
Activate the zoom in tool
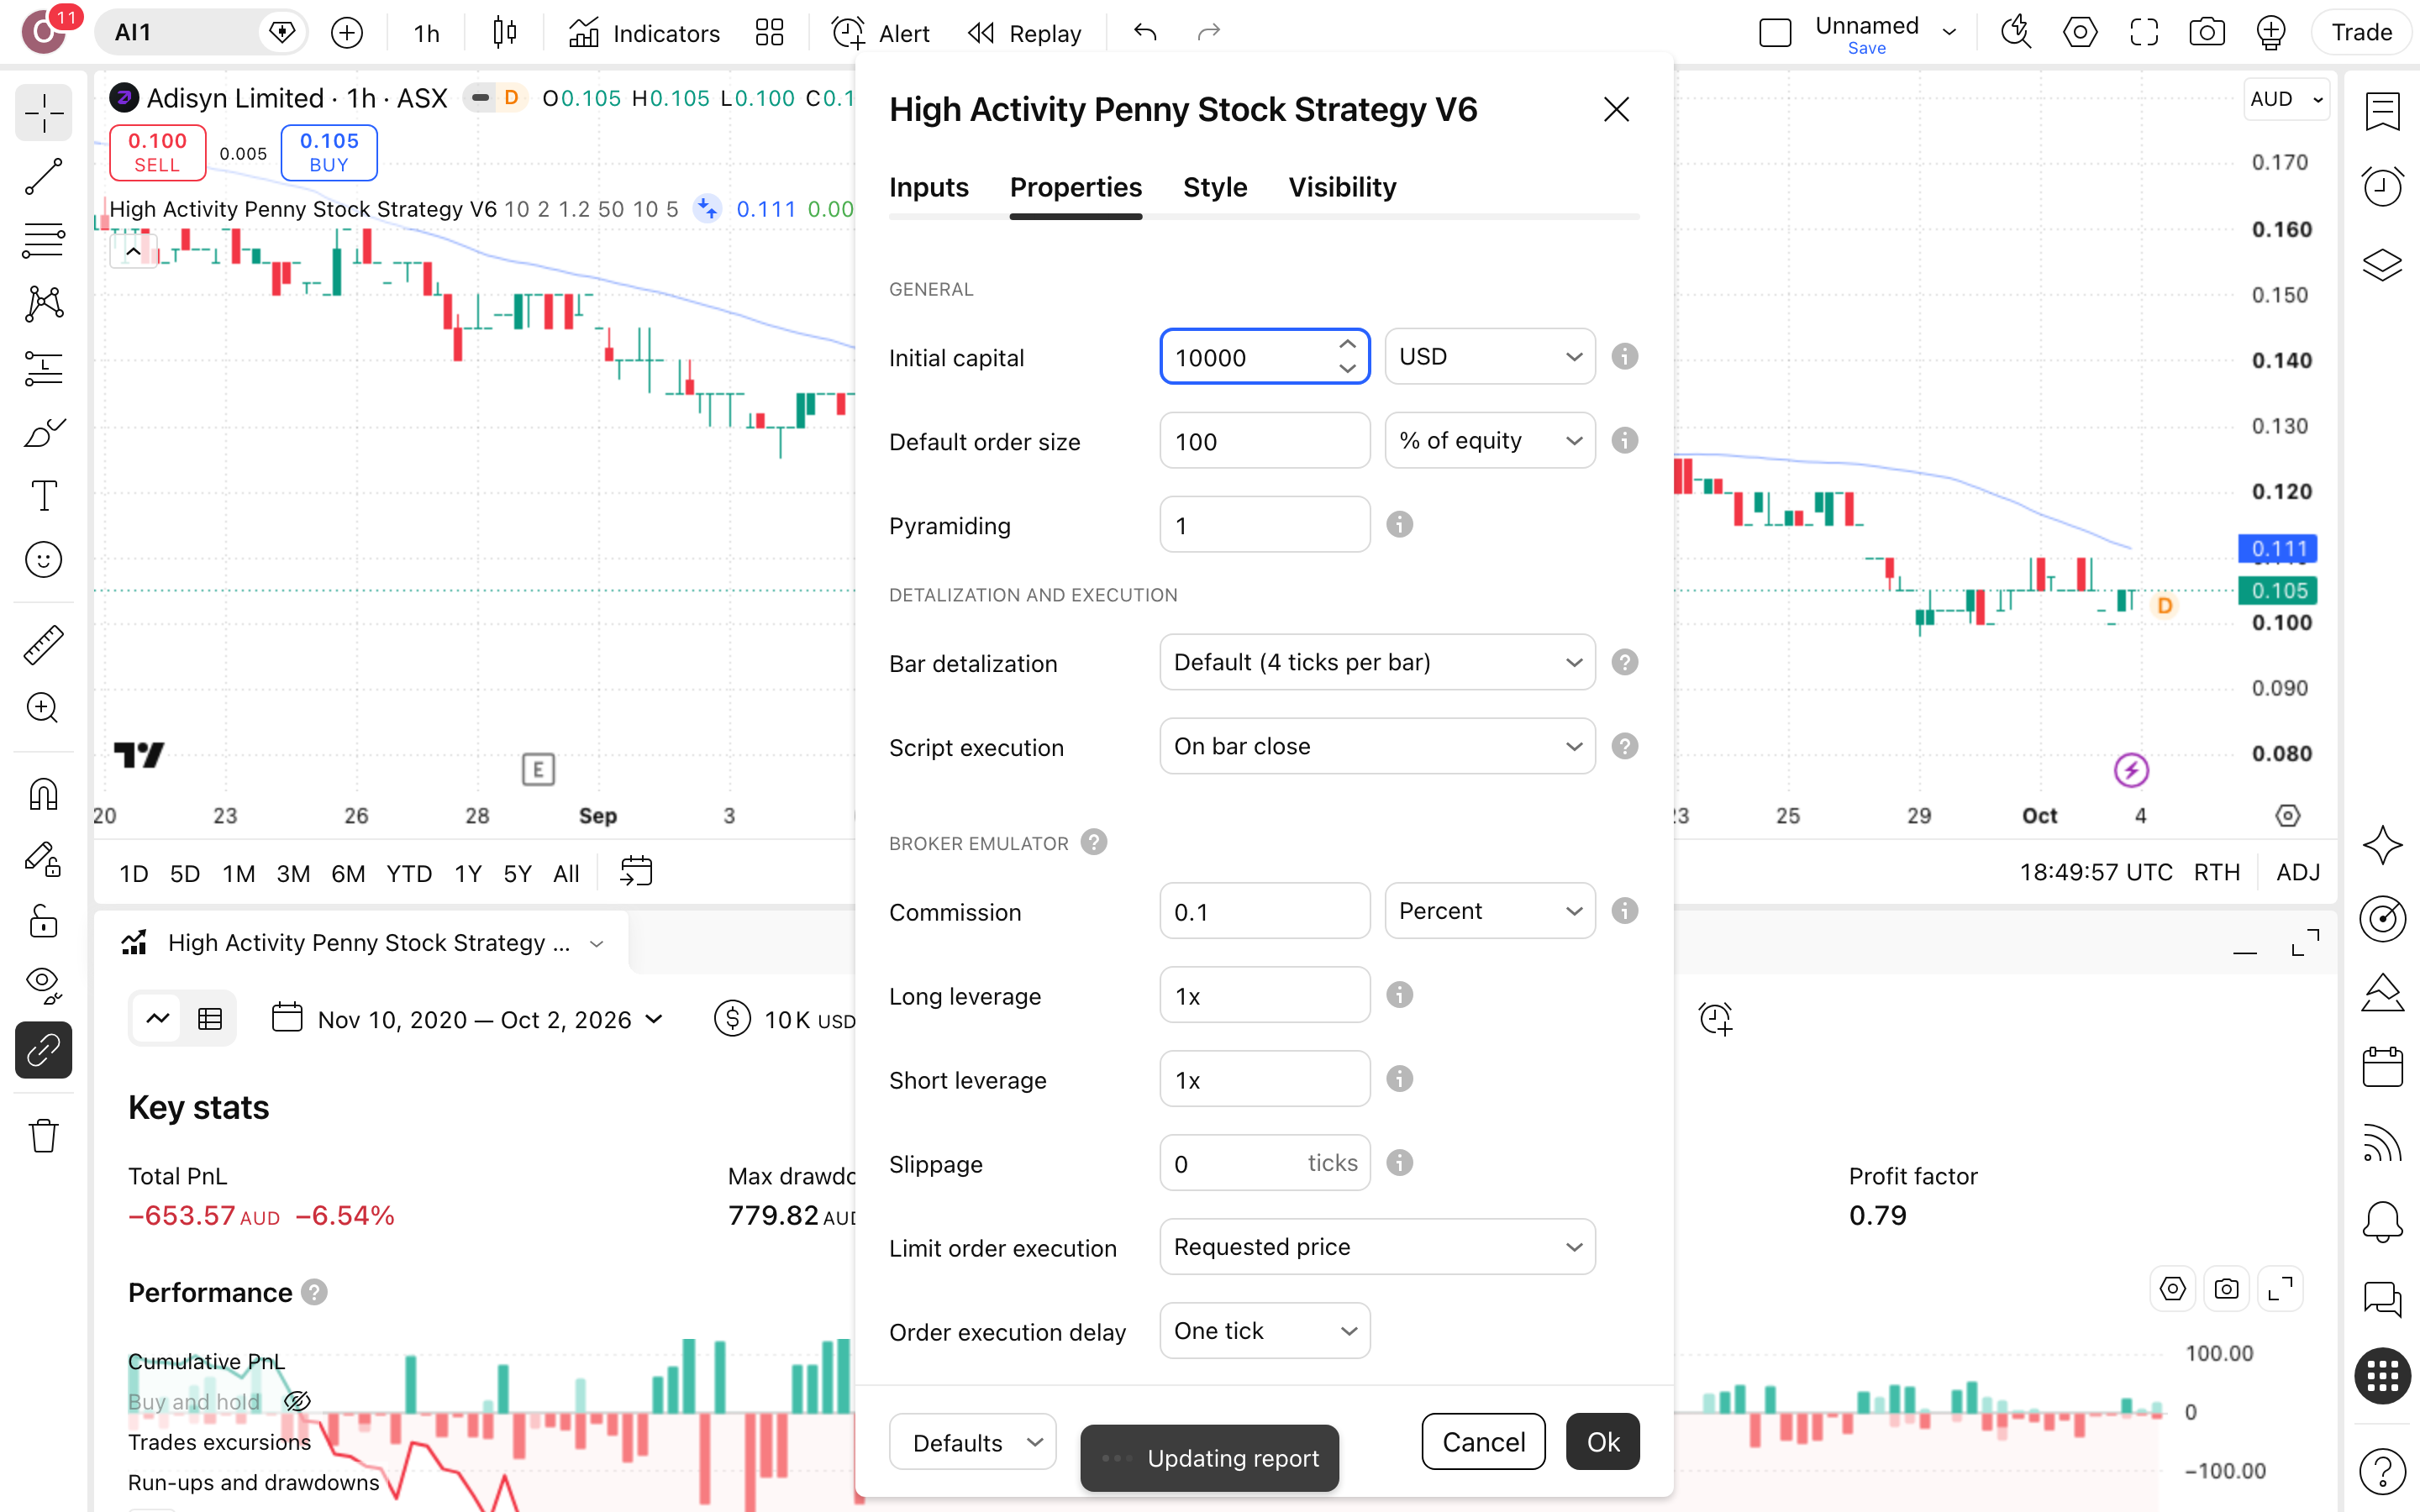tap(43, 709)
